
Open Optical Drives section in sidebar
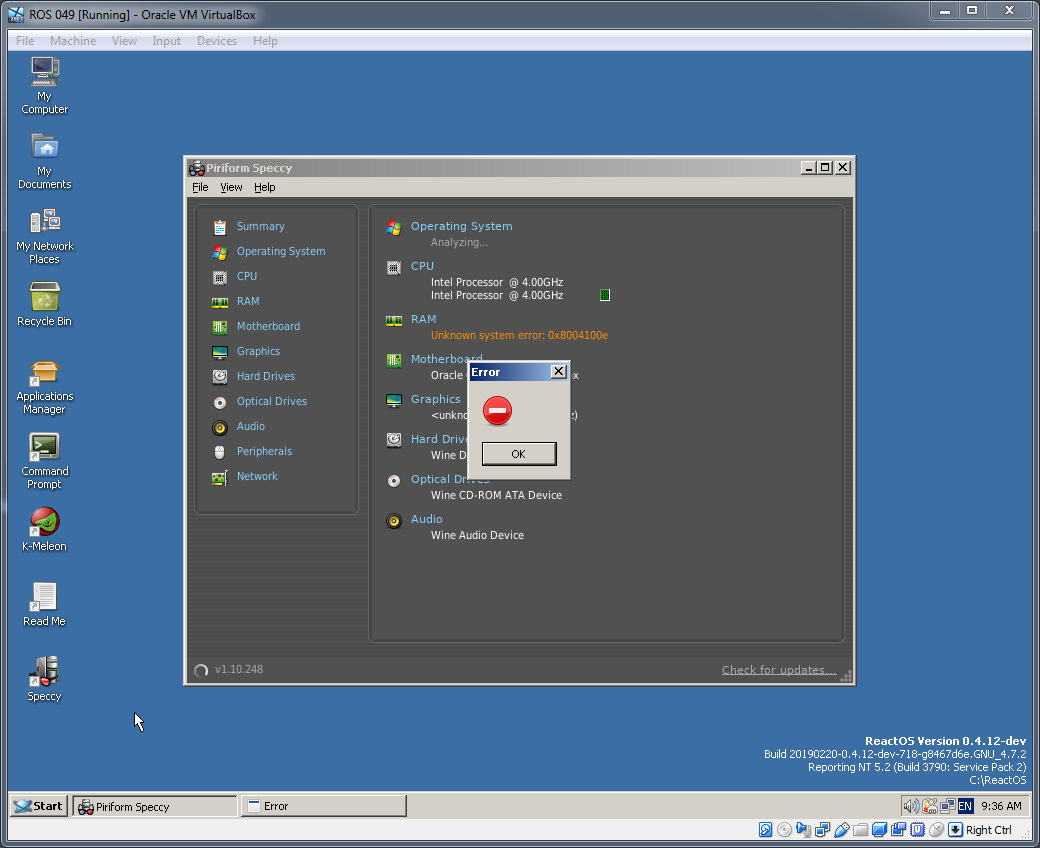point(271,402)
